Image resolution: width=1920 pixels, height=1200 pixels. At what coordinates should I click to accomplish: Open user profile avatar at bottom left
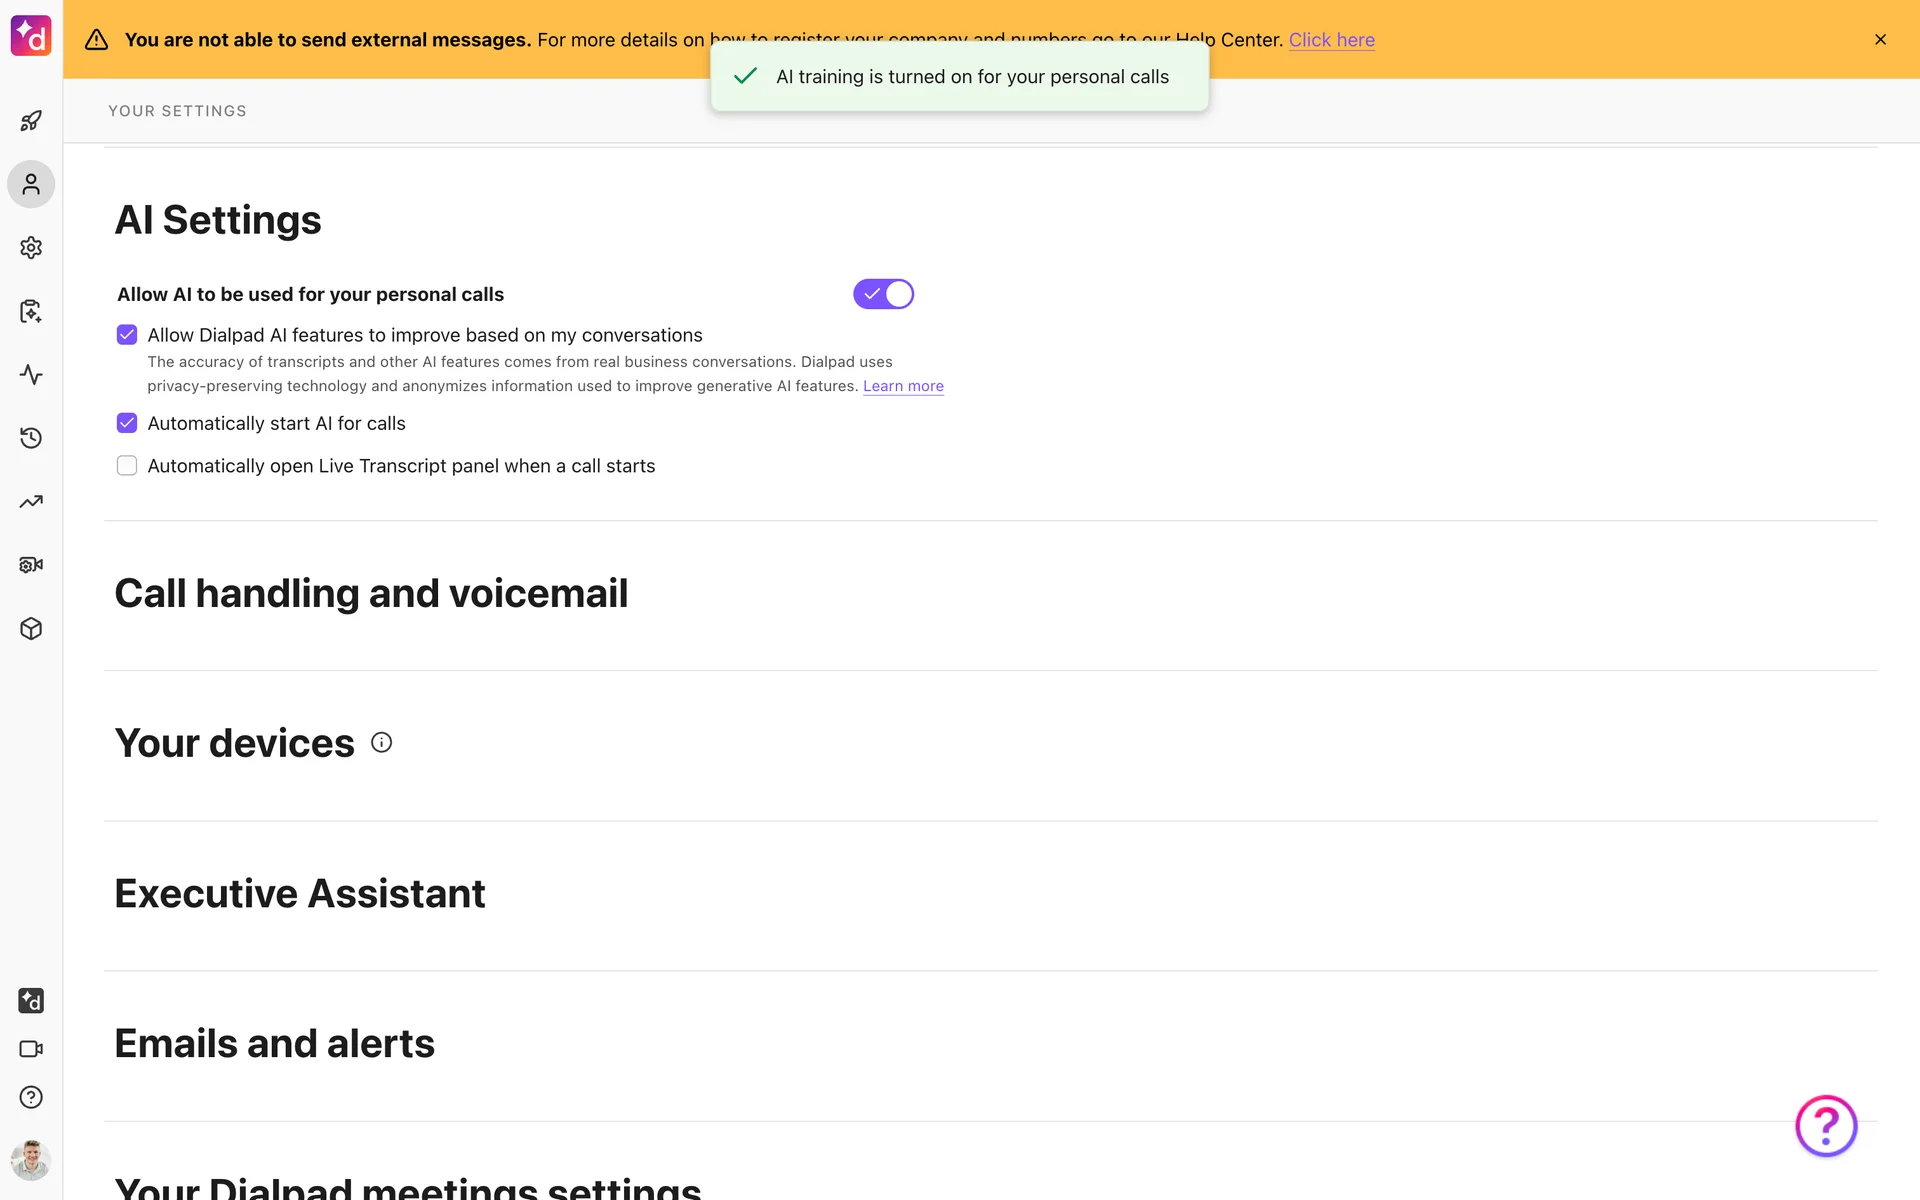pos(31,1160)
